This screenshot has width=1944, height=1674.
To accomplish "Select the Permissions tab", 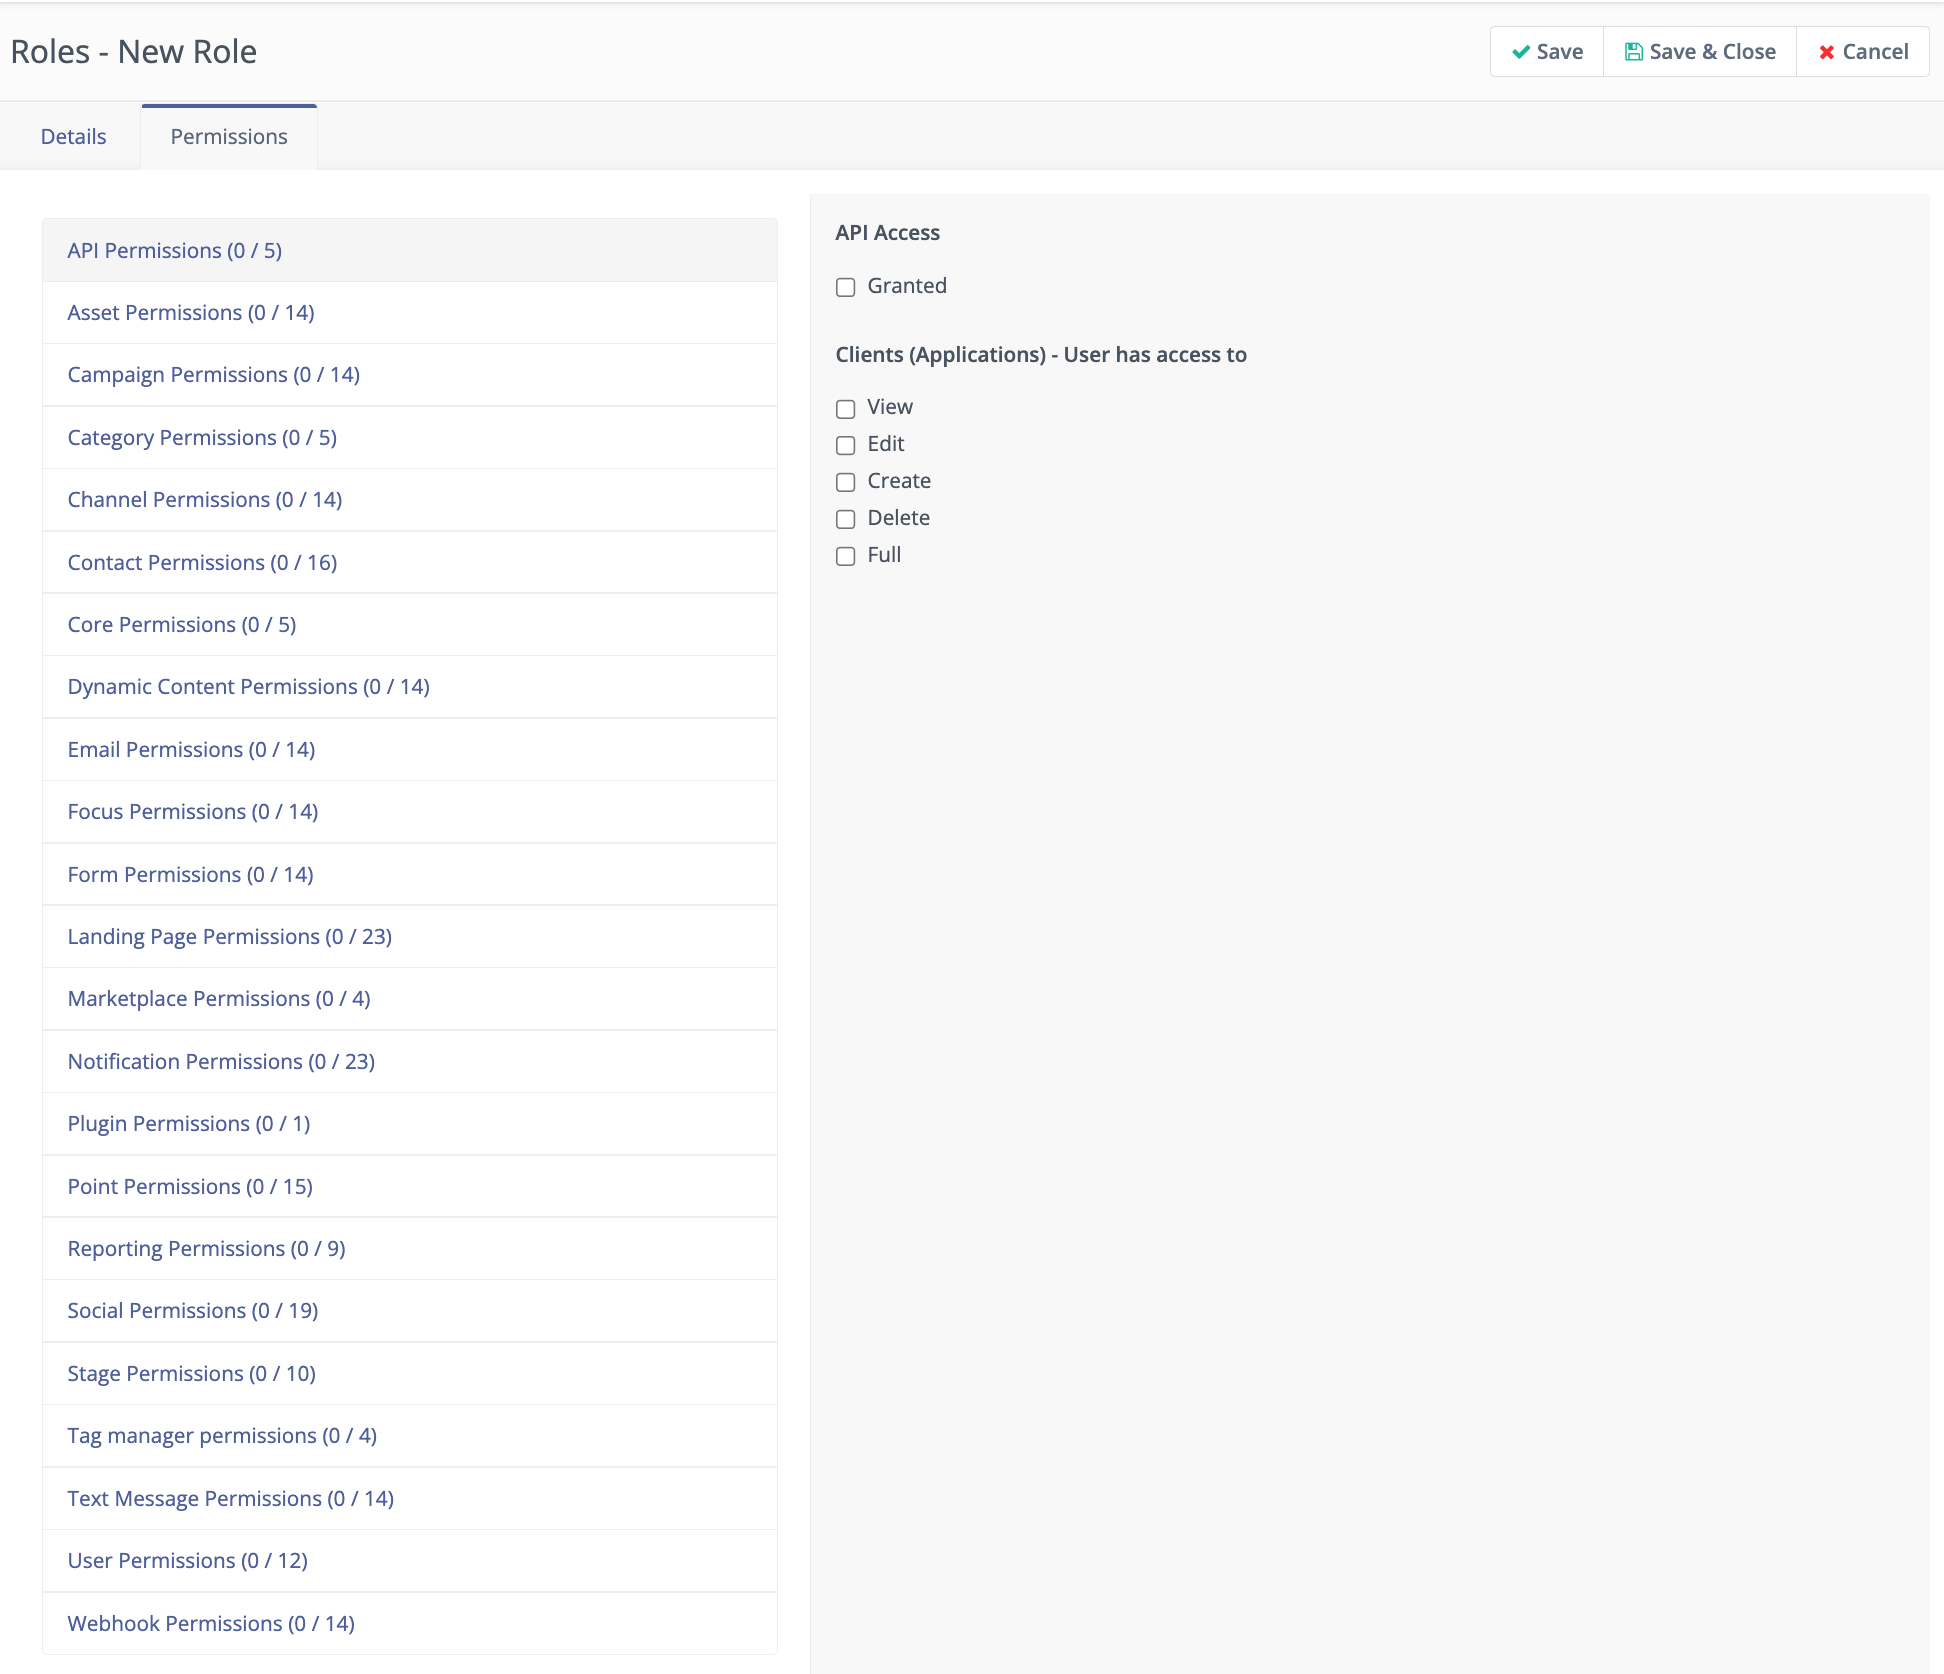I will coord(229,137).
